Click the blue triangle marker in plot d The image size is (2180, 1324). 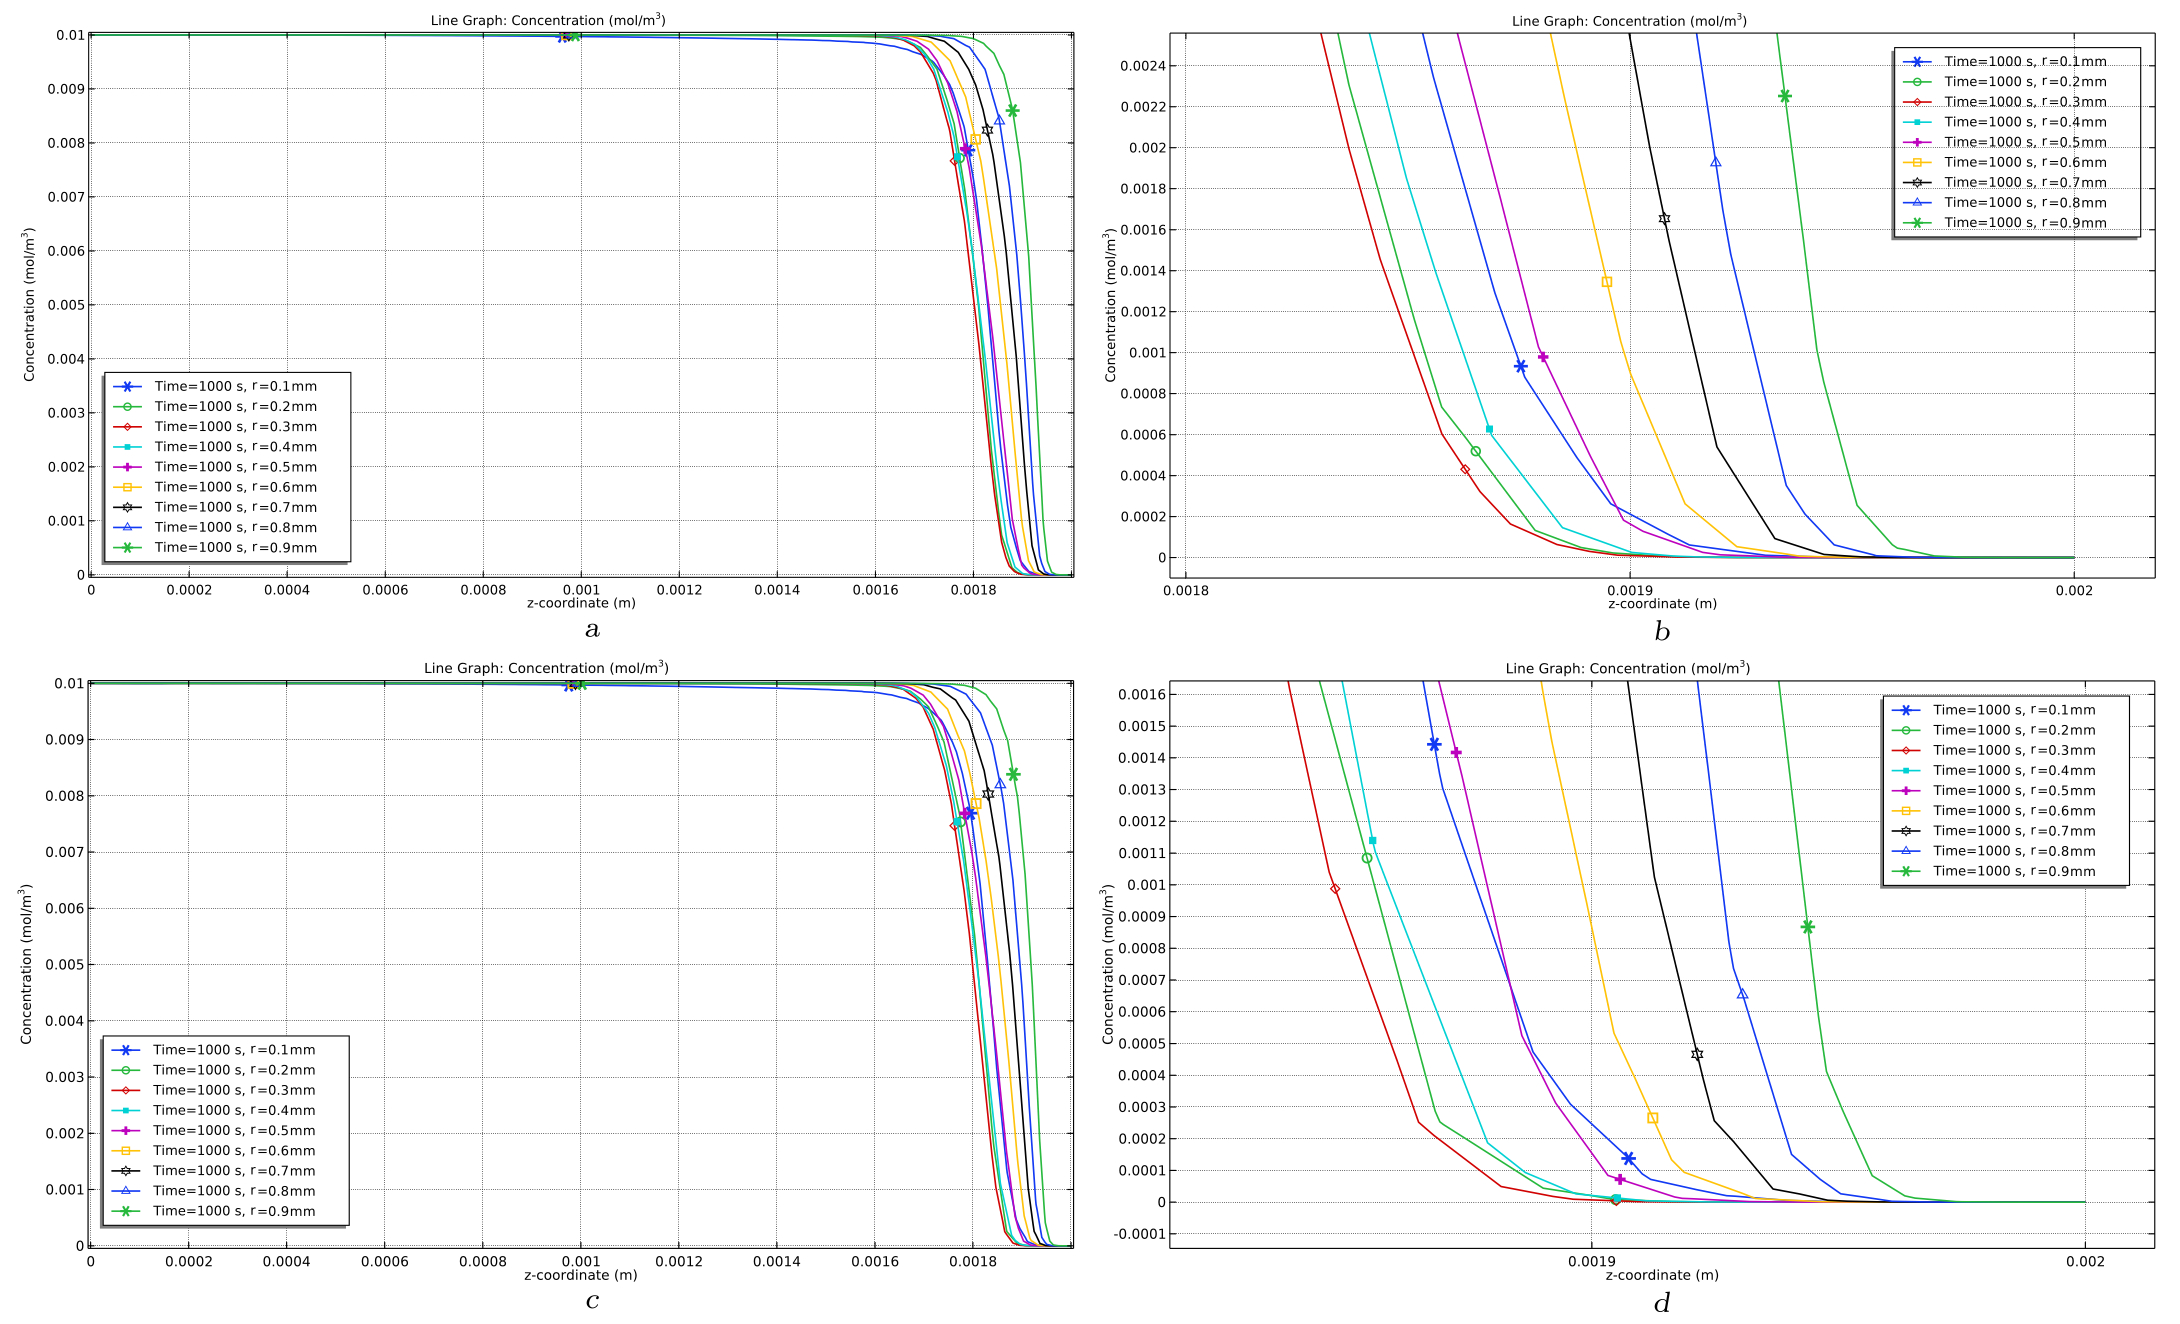[x=1742, y=994]
